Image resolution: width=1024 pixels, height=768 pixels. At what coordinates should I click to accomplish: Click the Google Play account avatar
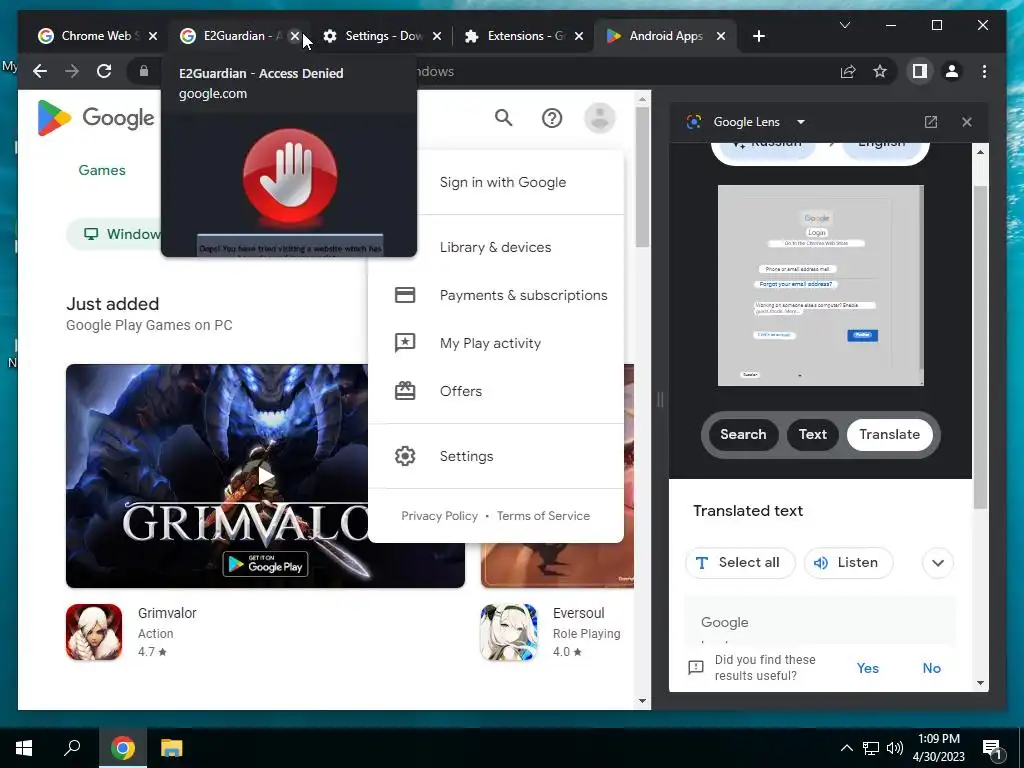coord(600,118)
